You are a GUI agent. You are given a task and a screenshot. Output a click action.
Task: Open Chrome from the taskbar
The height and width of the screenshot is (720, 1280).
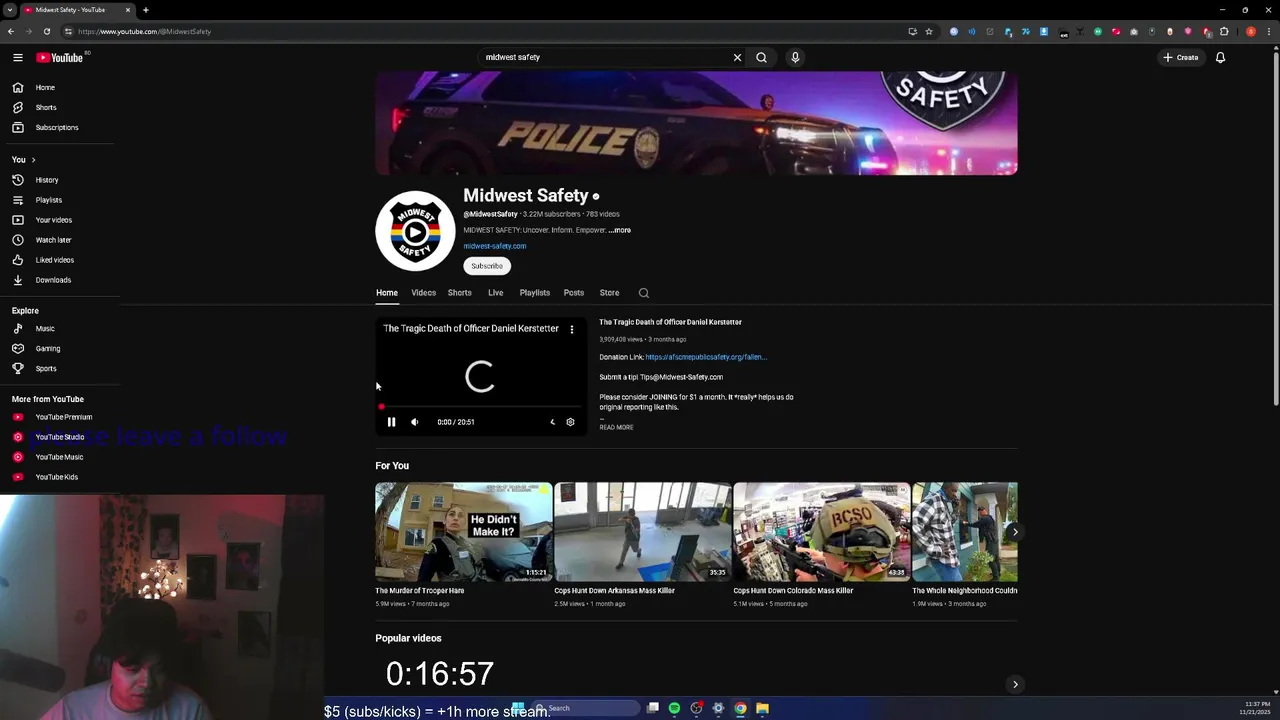[740, 708]
